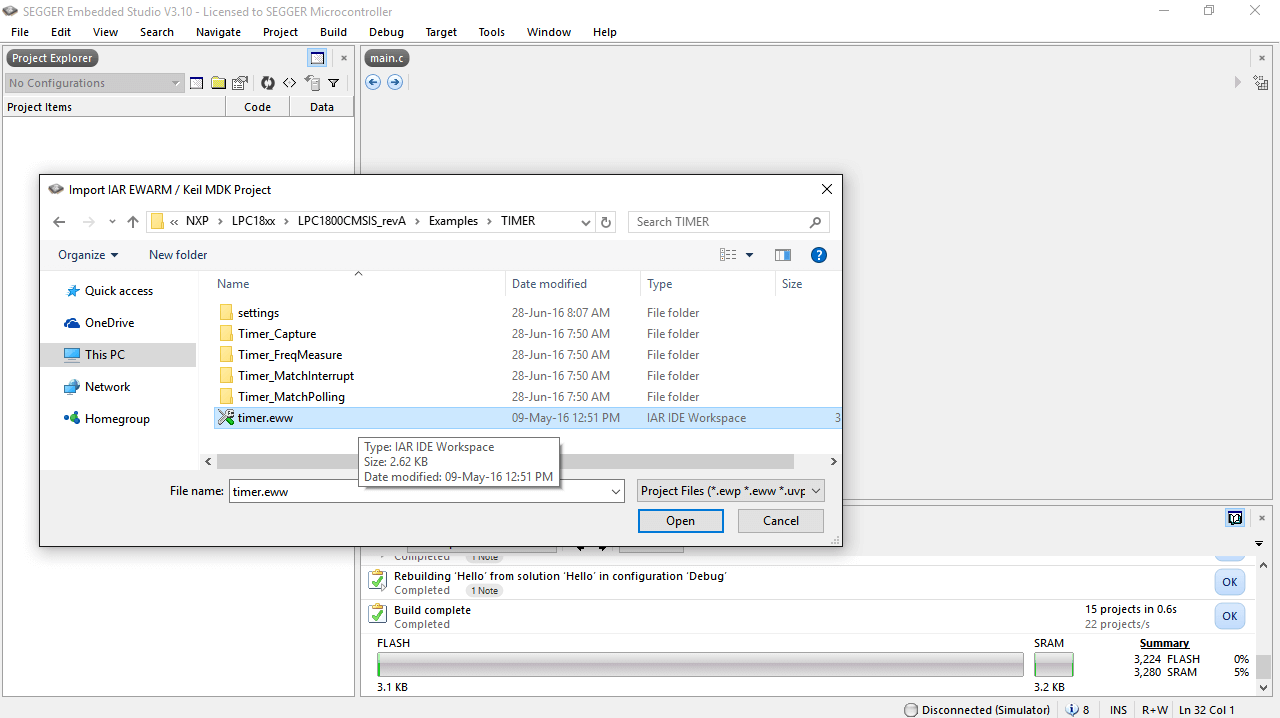Click the Up one level arrow in dialog
The image size is (1280, 718).
(132, 222)
